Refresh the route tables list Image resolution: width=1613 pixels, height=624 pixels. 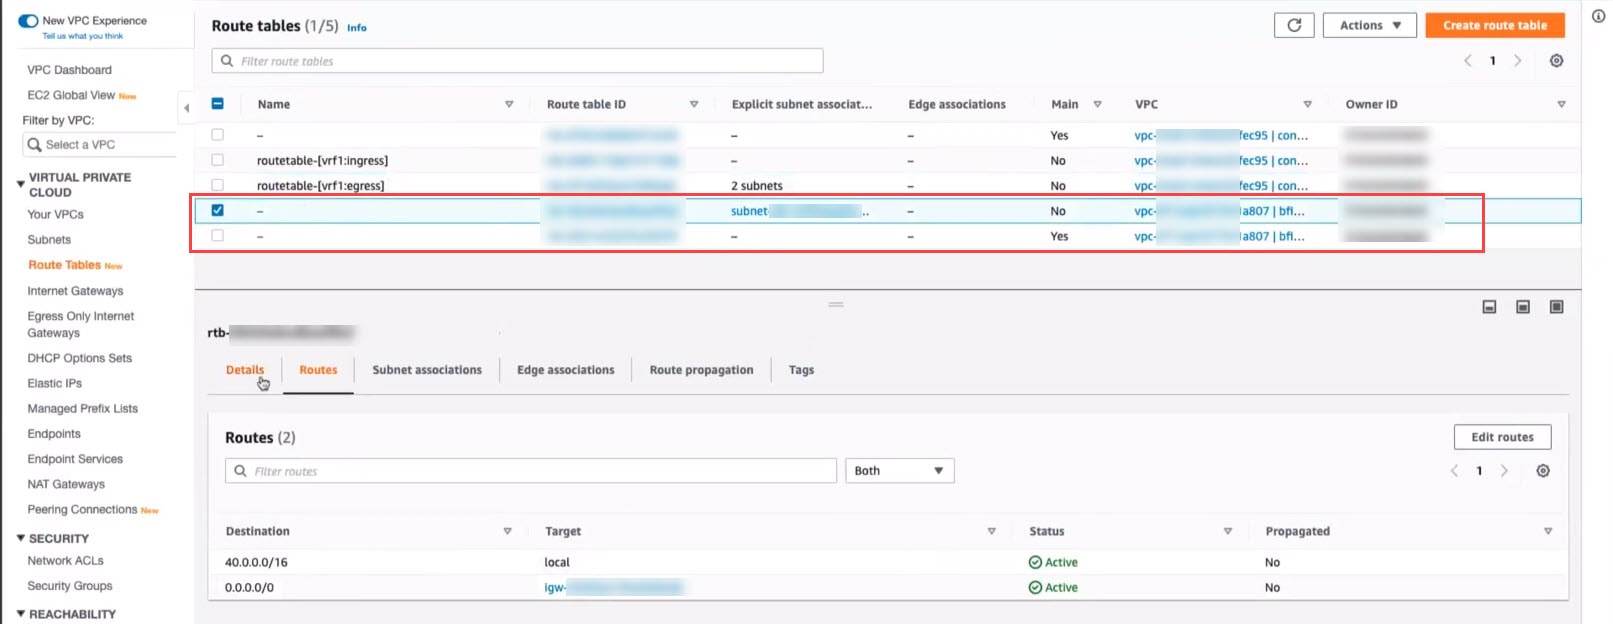(1294, 25)
